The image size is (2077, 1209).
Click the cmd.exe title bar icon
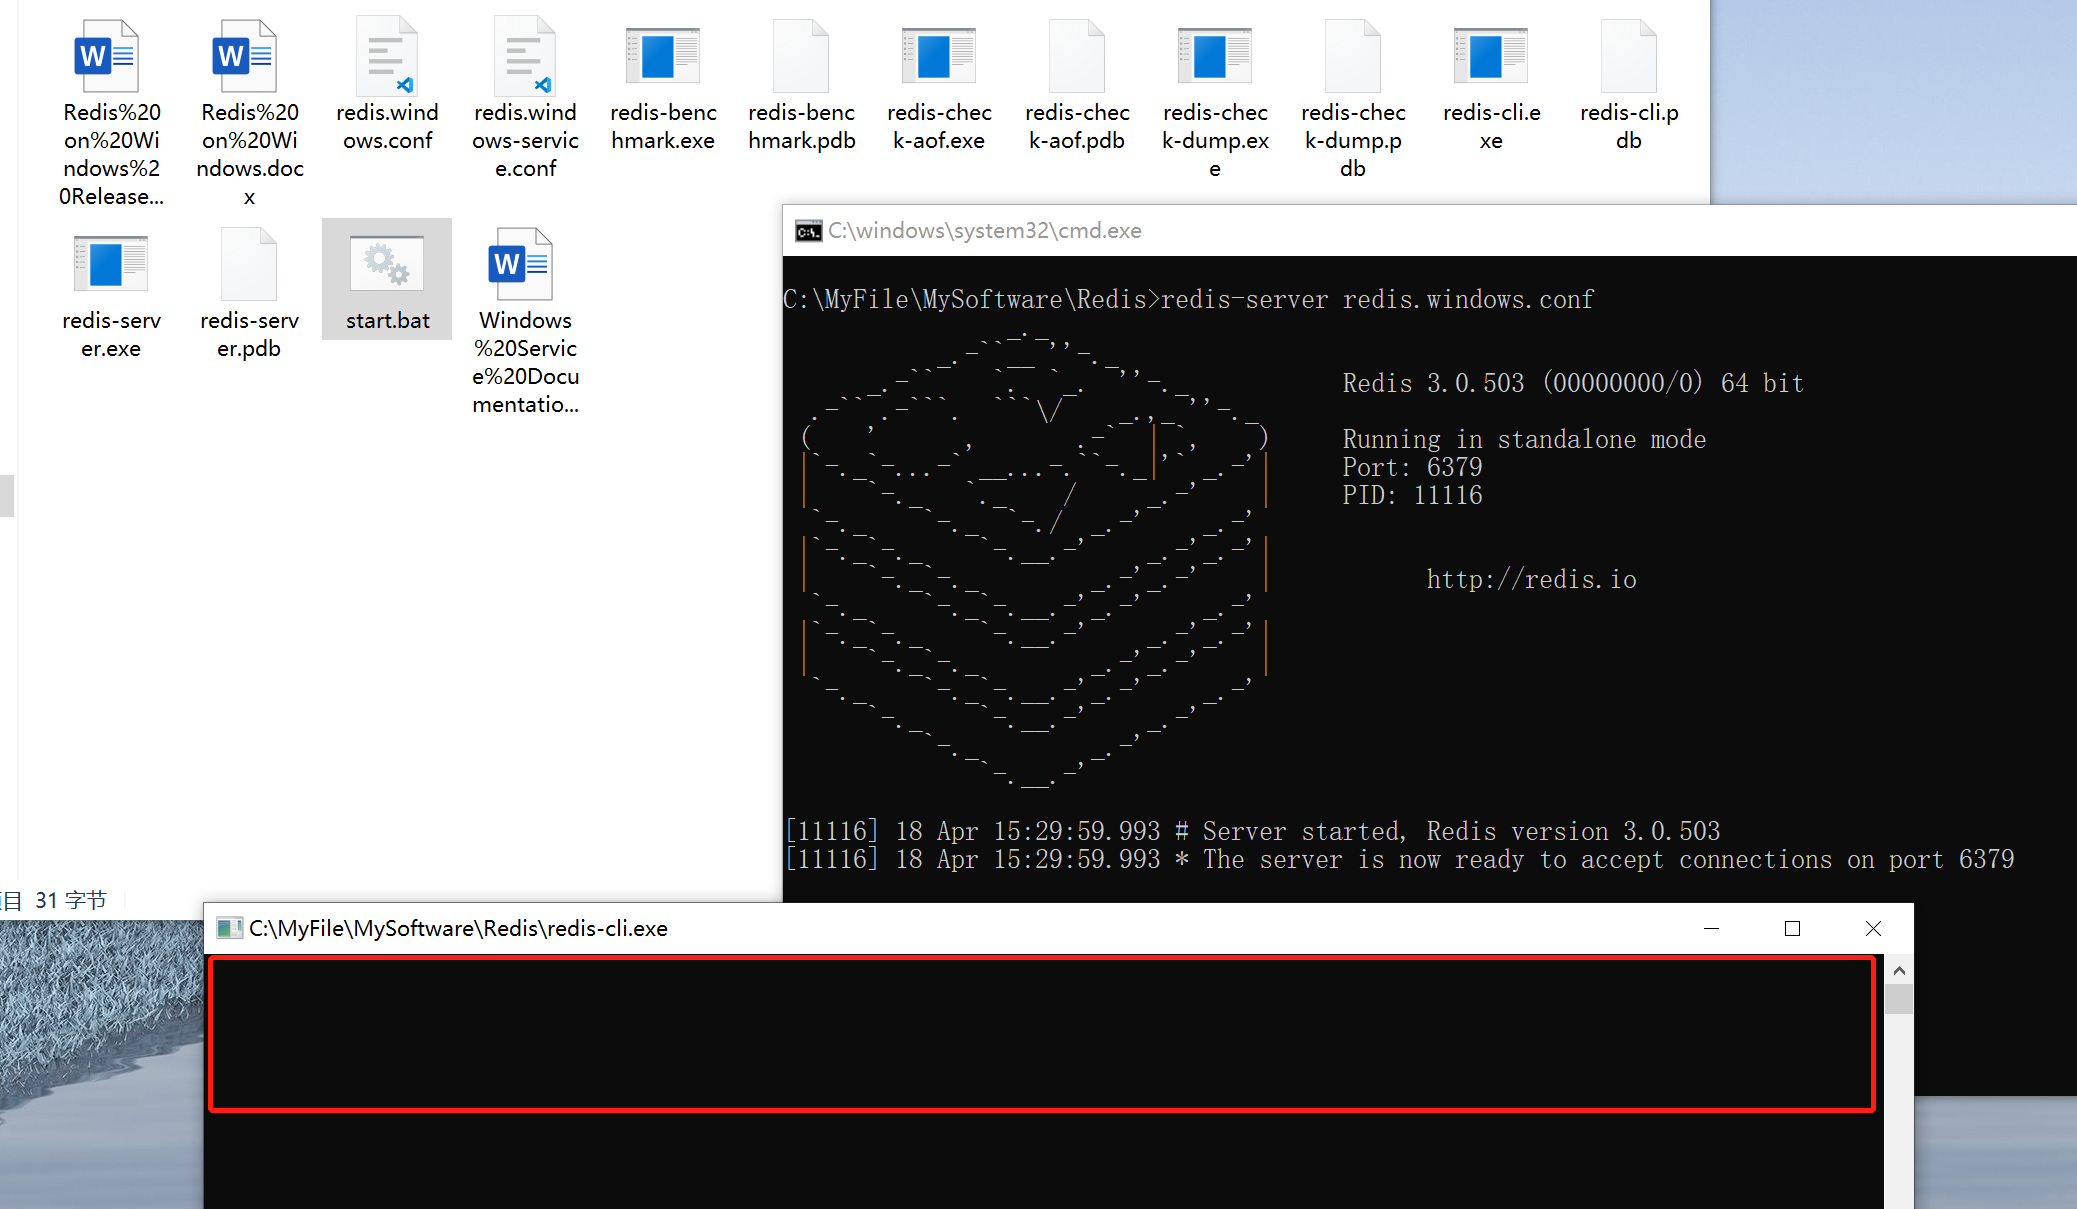click(x=808, y=232)
